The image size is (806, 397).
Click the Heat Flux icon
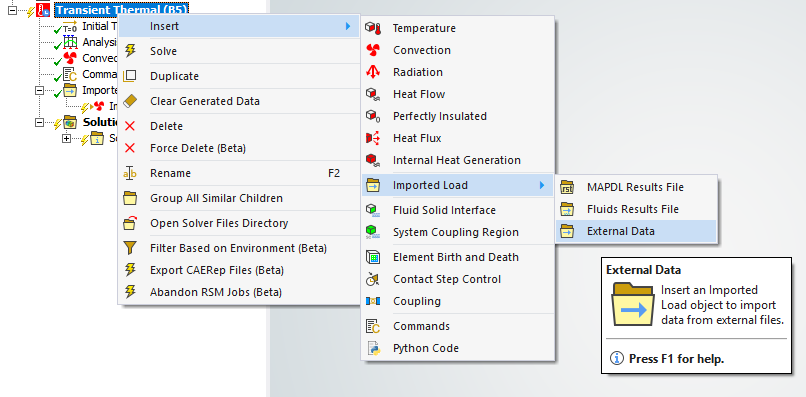373,138
